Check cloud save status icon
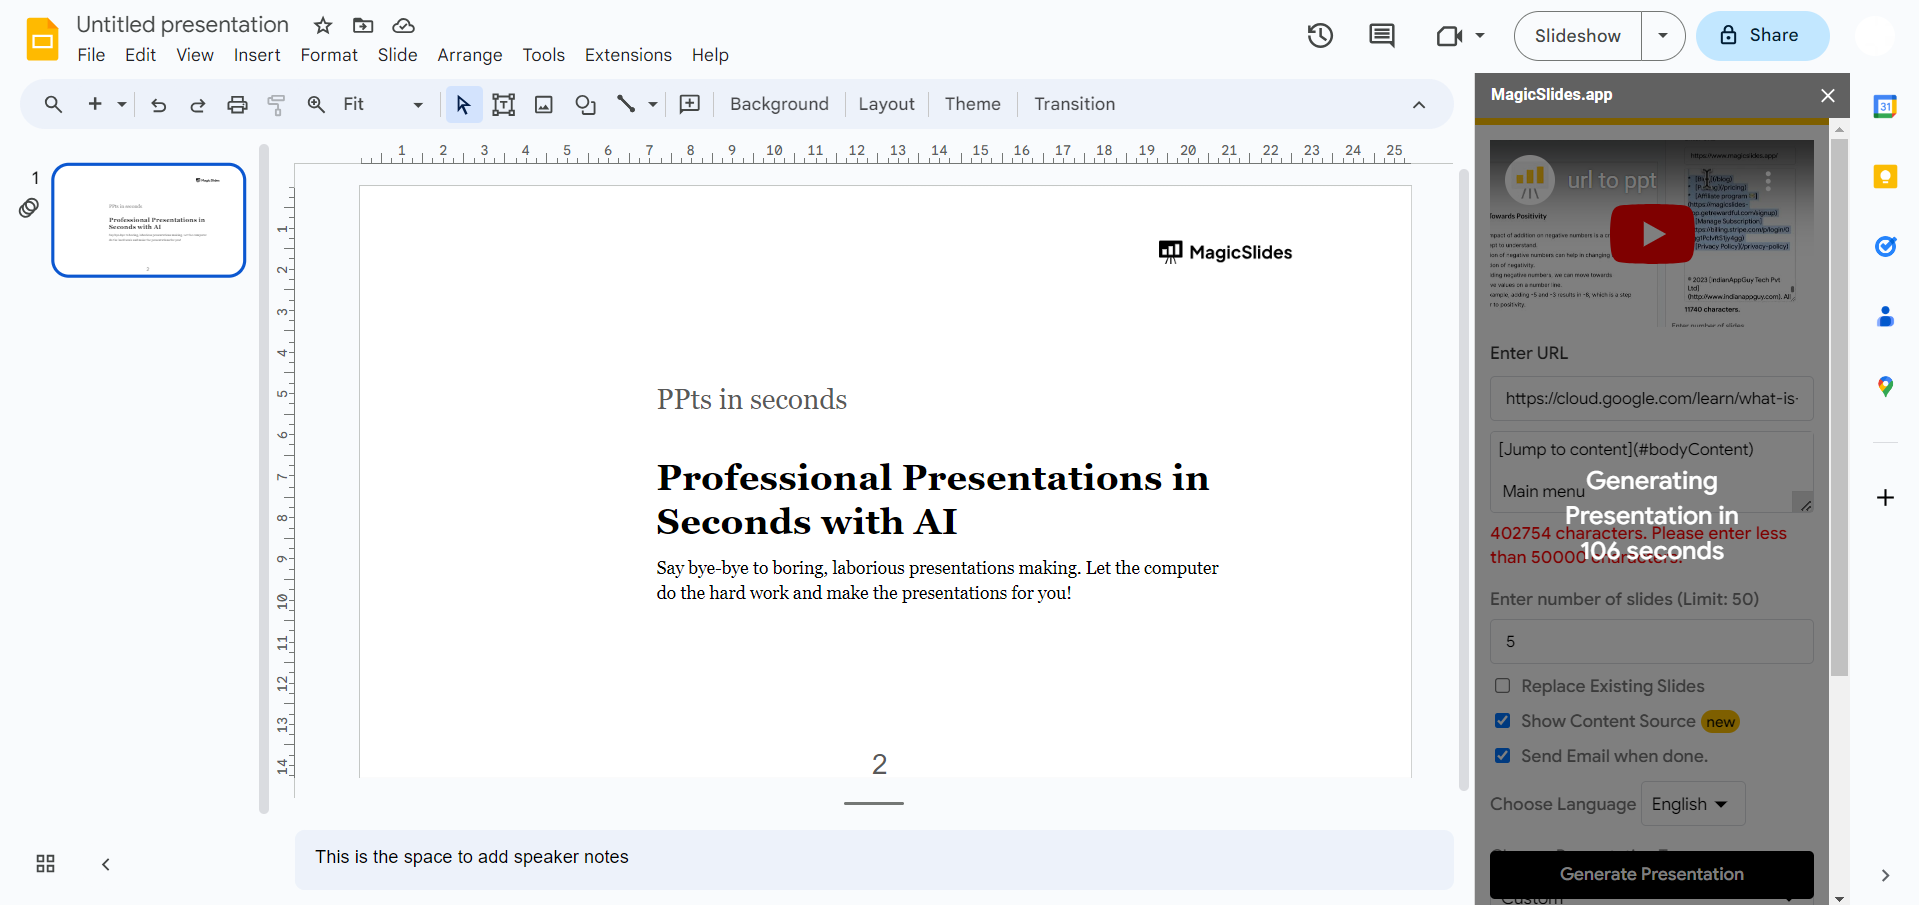The image size is (1919, 905). tap(403, 25)
